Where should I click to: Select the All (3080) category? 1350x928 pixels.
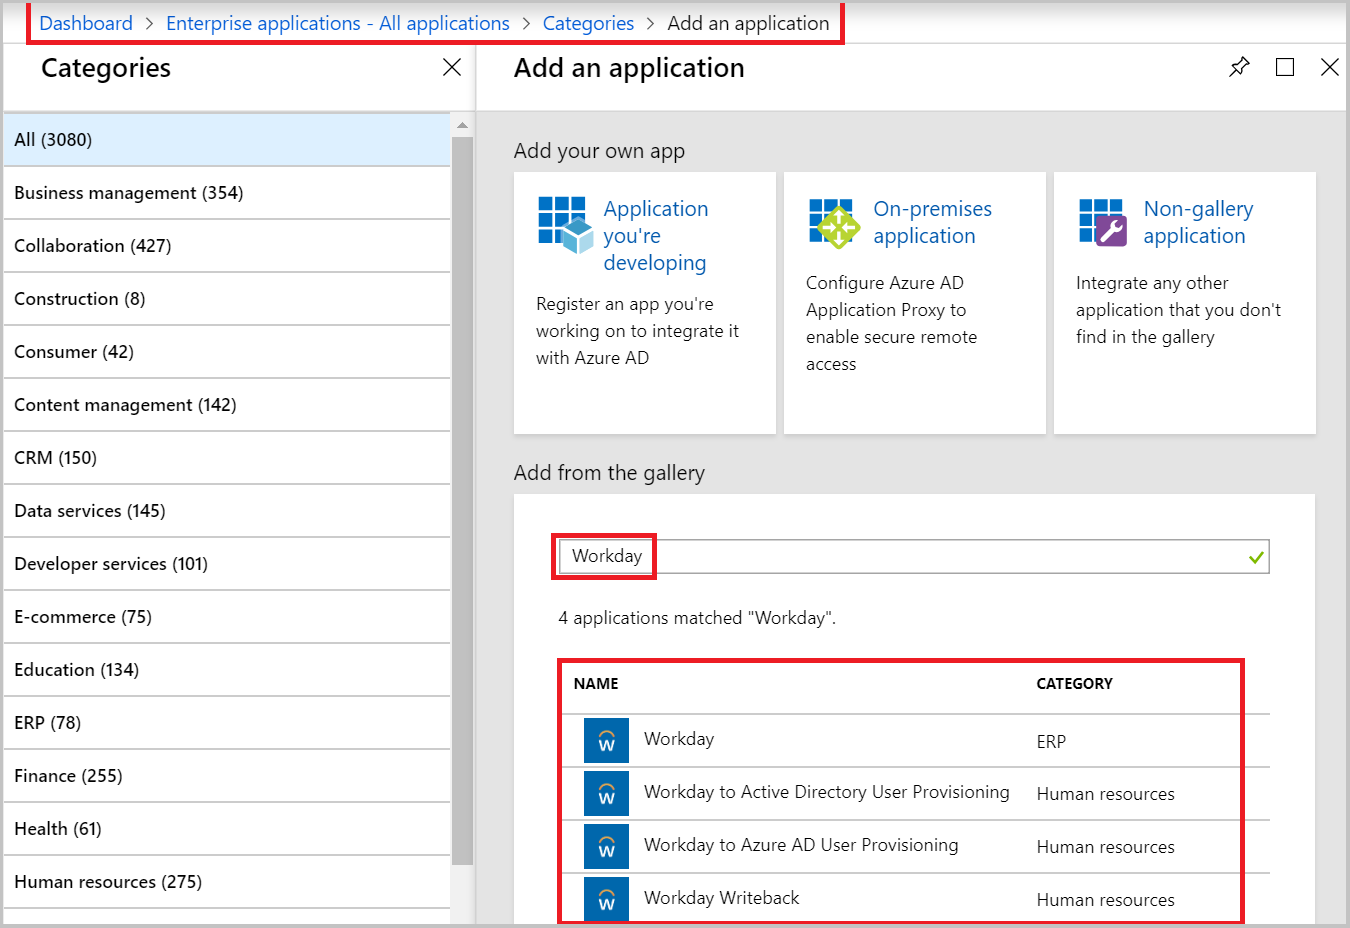[227, 140]
